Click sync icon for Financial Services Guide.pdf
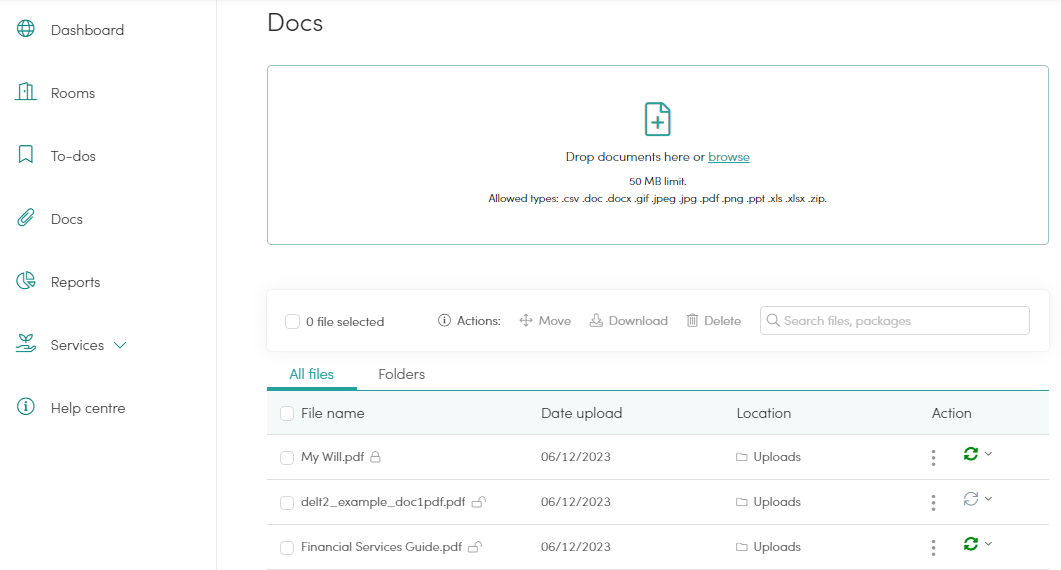Viewport: 1061px width, 570px height. (x=971, y=544)
